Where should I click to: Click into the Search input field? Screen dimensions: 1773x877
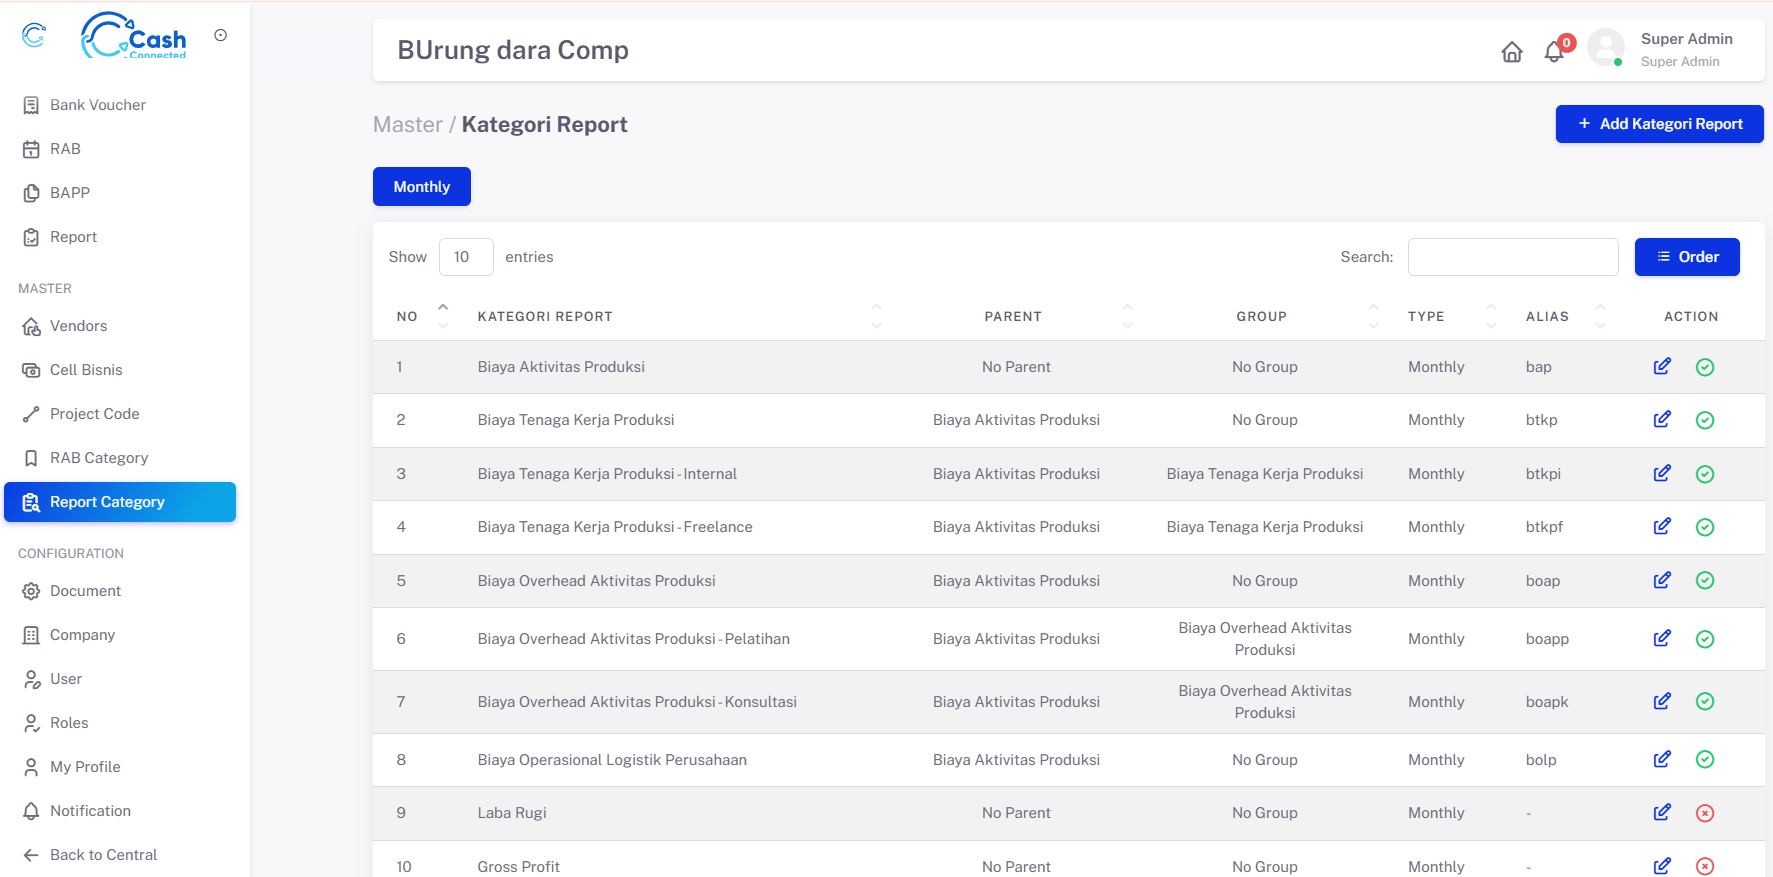click(1512, 257)
